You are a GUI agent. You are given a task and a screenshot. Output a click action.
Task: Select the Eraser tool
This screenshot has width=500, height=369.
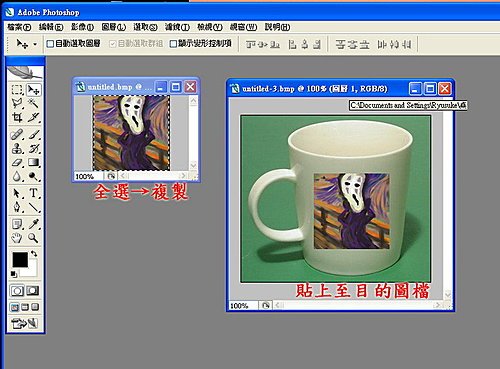coord(17,163)
